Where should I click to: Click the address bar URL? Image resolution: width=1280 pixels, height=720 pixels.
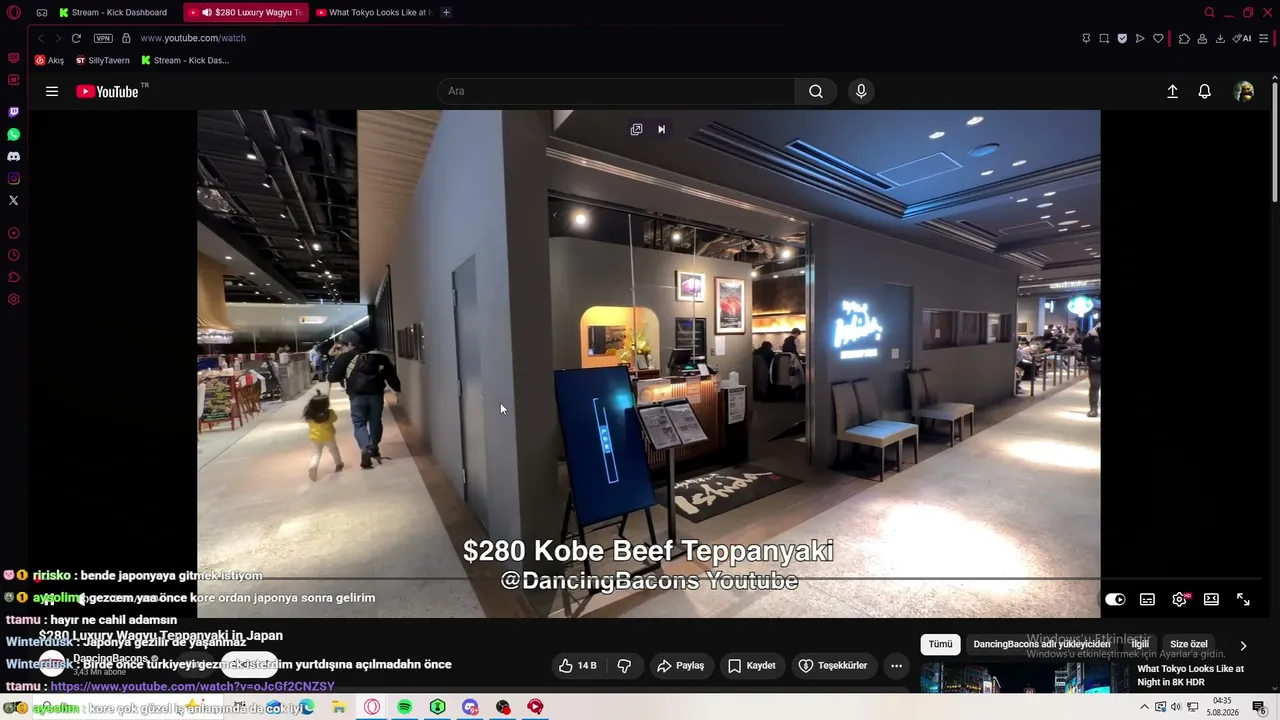coord(193,38)
